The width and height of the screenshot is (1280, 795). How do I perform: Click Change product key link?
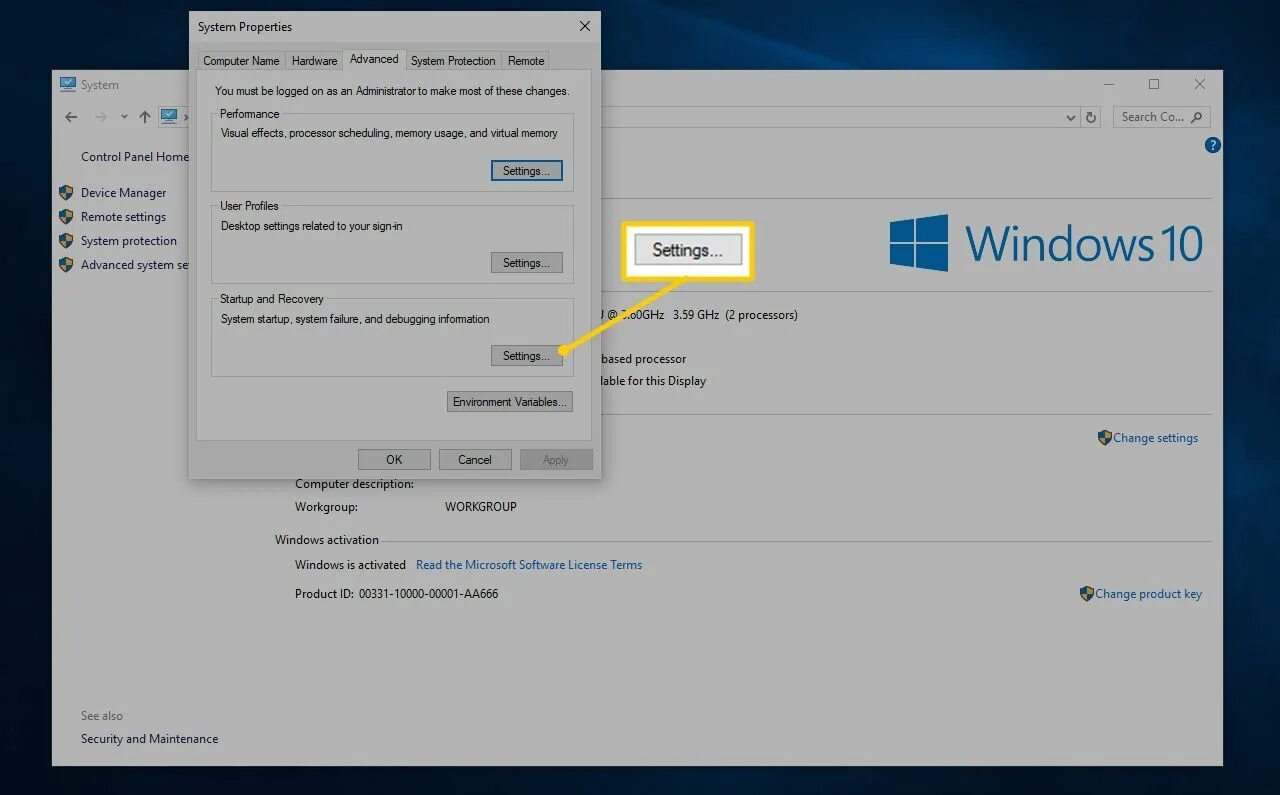[x=1148, y=594]
